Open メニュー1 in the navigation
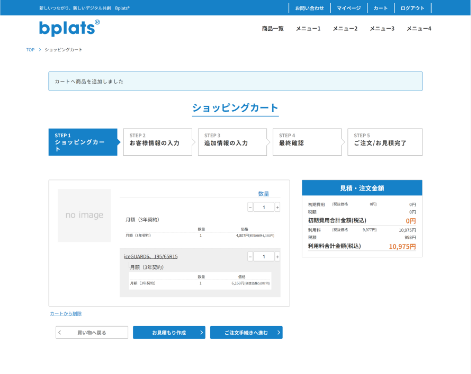This screenshot has height=374, width=471. click(x=308, y=29)
